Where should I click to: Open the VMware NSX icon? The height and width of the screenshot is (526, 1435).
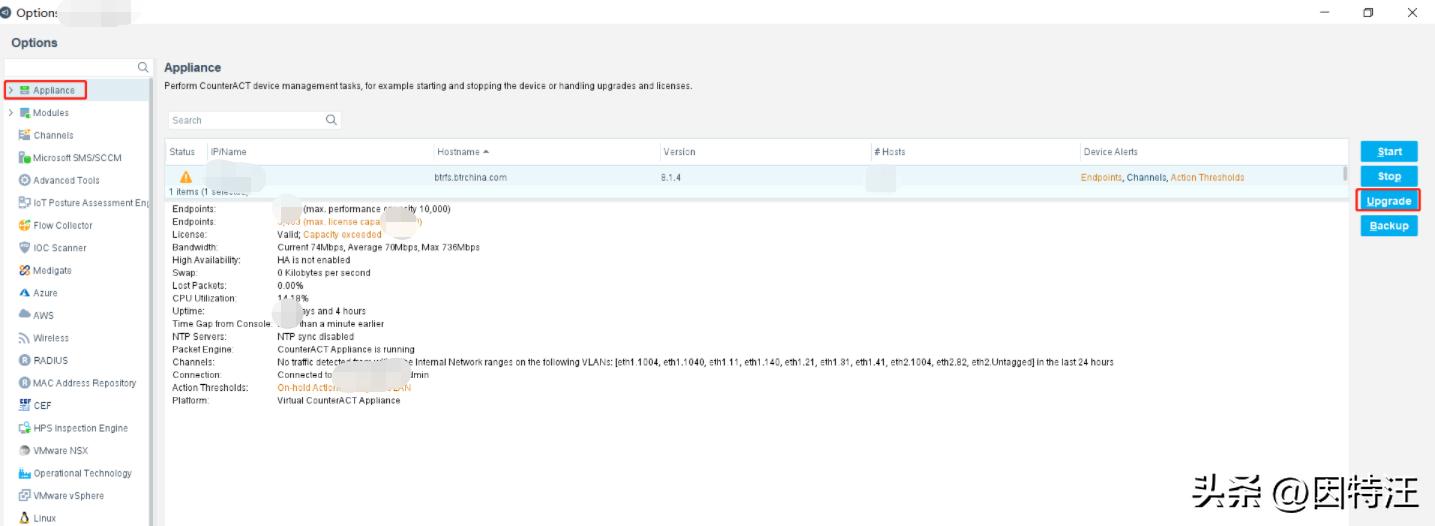click(25, 450)
